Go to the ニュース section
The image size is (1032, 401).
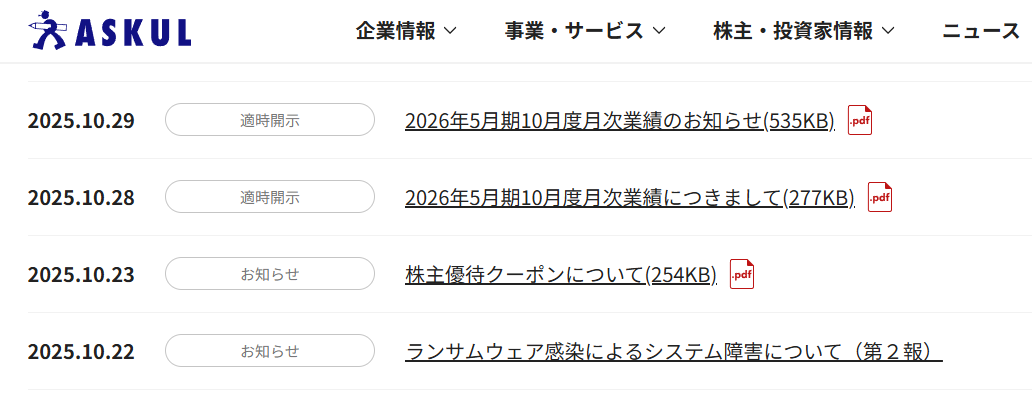[981, 31]
